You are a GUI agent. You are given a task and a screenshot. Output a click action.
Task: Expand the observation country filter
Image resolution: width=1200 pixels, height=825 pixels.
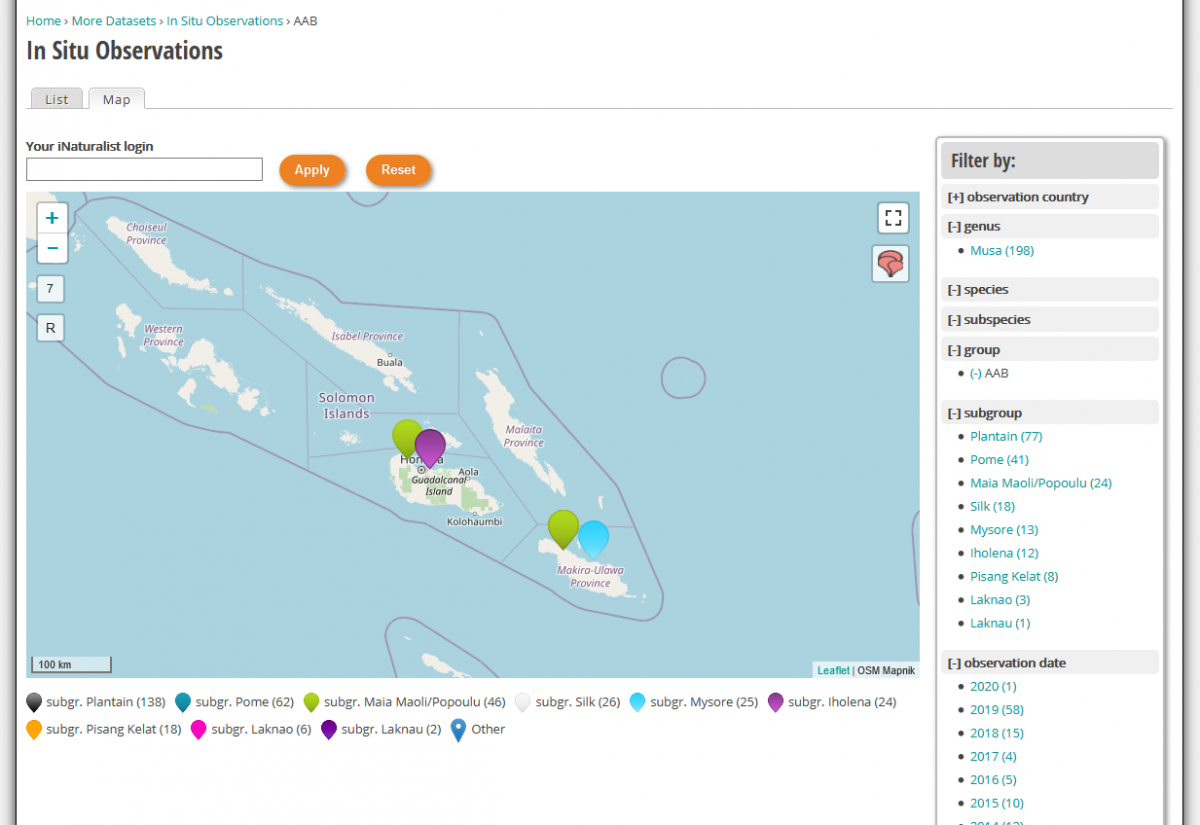[1050, 197]
